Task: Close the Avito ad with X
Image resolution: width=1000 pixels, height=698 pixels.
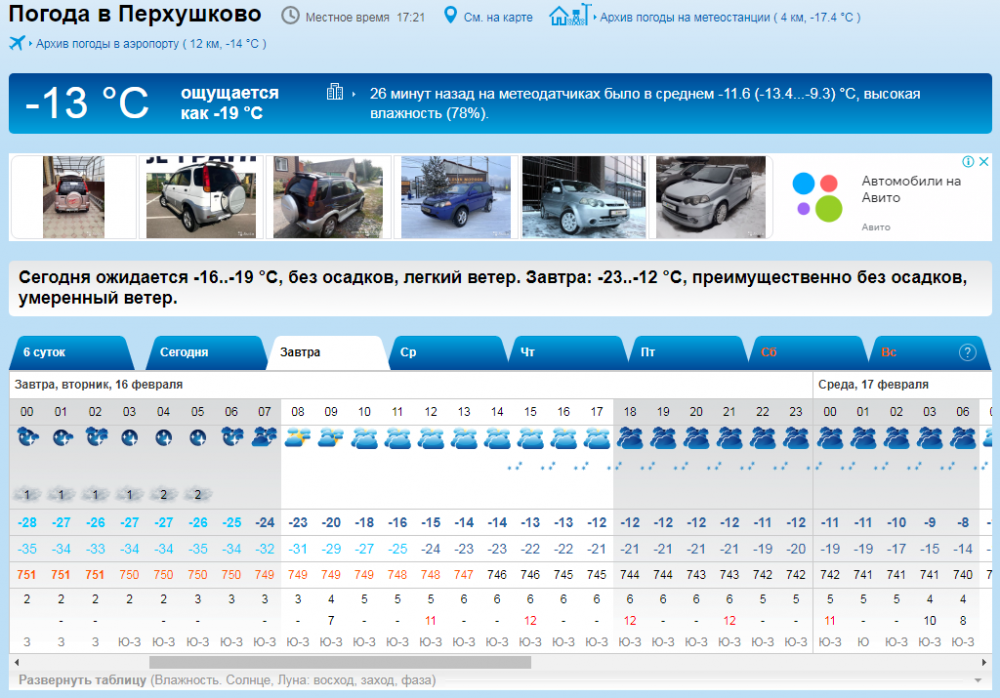Action: [983, 162]
